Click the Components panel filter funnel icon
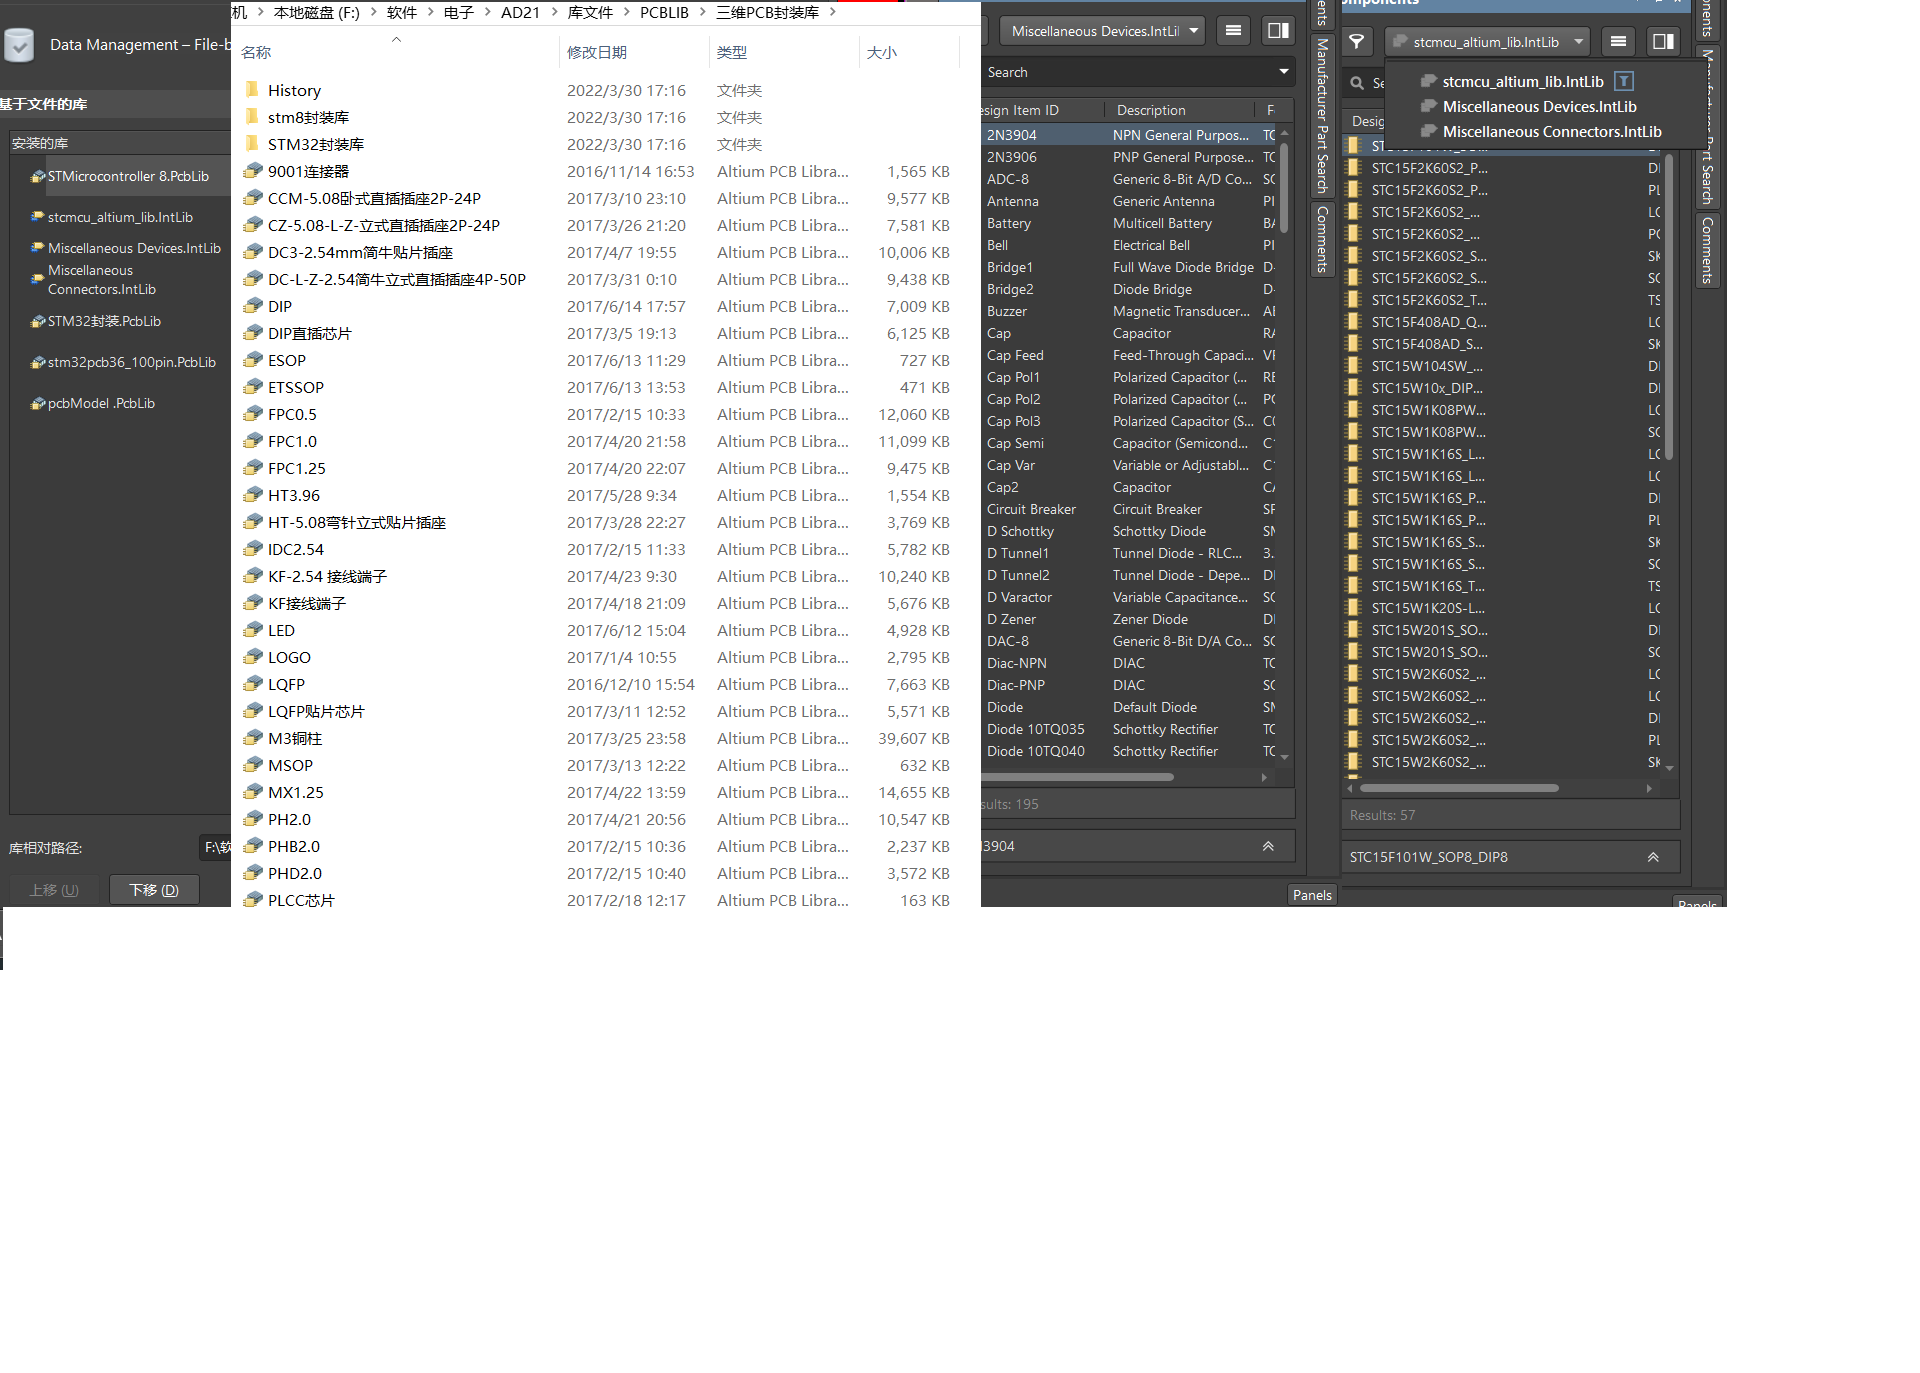The width and height of the screenshot is (1920, 1373). 1357,42
